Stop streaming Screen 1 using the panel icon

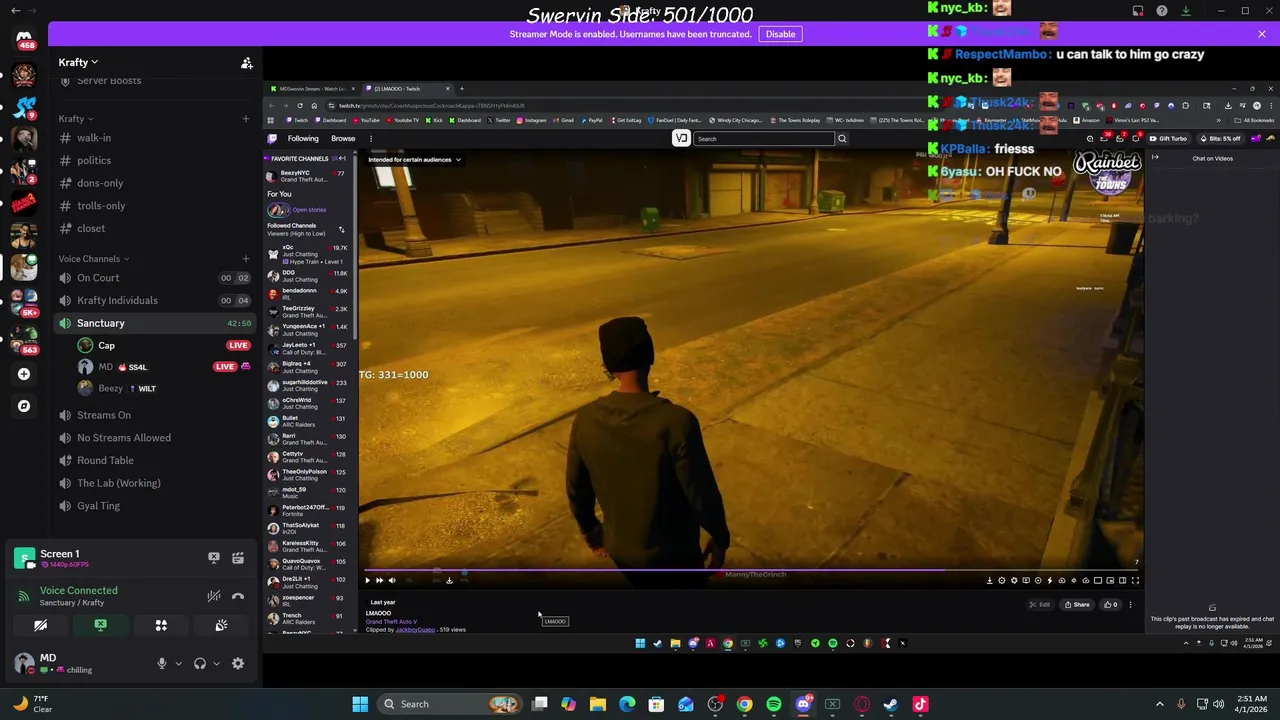[x=213, y=558]
